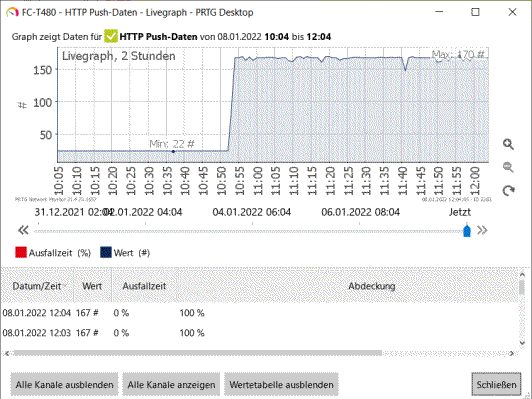Image resolution: width=532 pixels, height=399 pixels.
Task: Close the Livegraph window with X
Action: tap(512, 12)
